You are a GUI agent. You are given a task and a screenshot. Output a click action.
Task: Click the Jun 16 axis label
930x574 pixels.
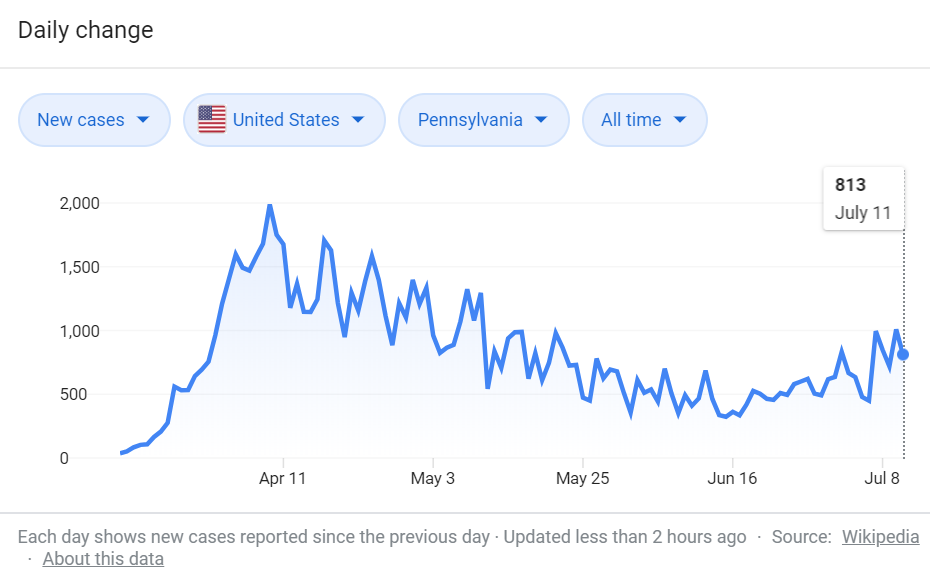(x=732, y=479)
